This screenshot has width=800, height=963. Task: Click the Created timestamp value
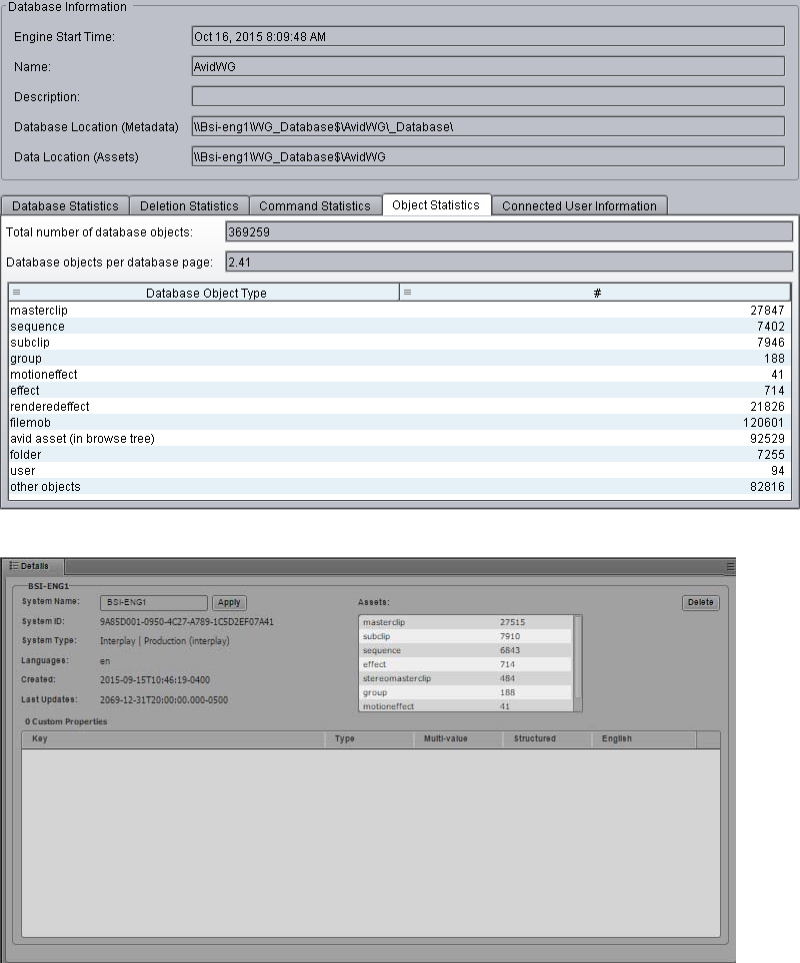[x=155, y=680]
